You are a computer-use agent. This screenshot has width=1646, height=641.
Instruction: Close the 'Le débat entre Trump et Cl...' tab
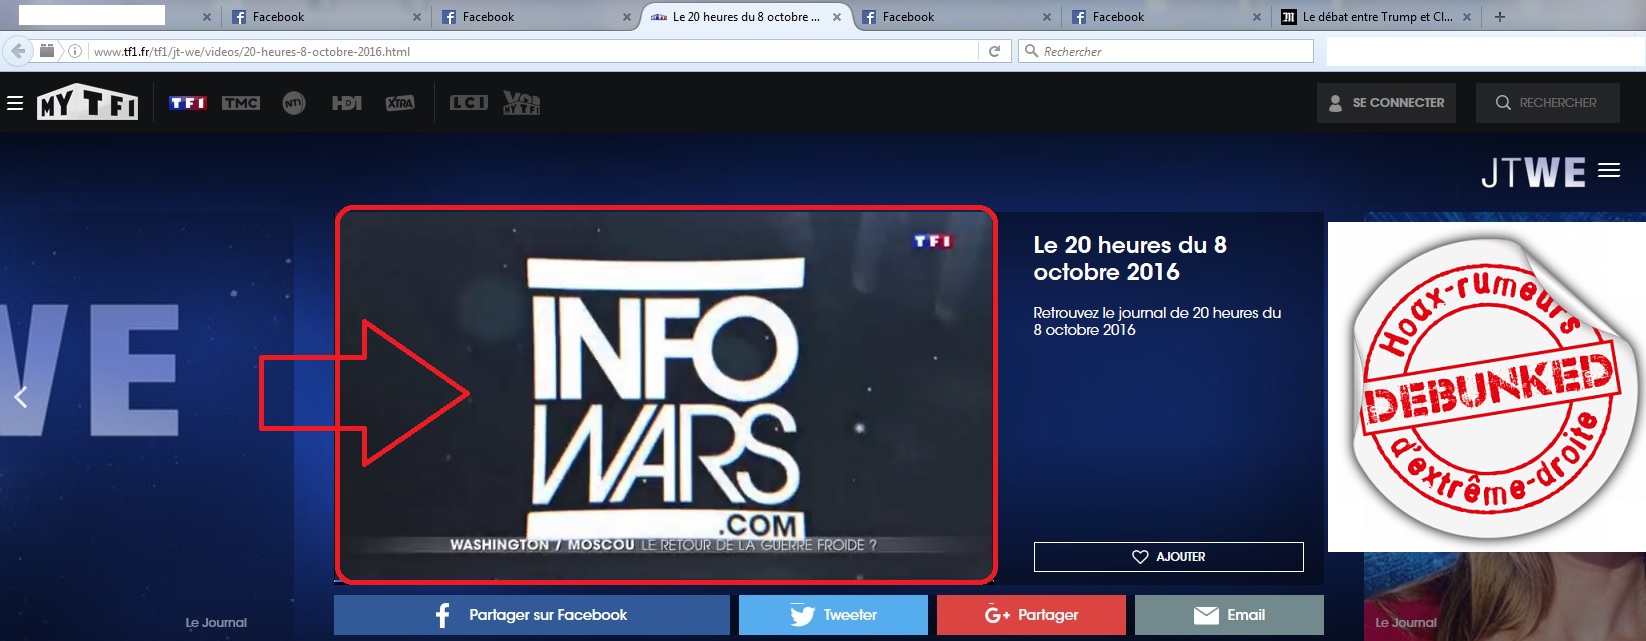1467,17
